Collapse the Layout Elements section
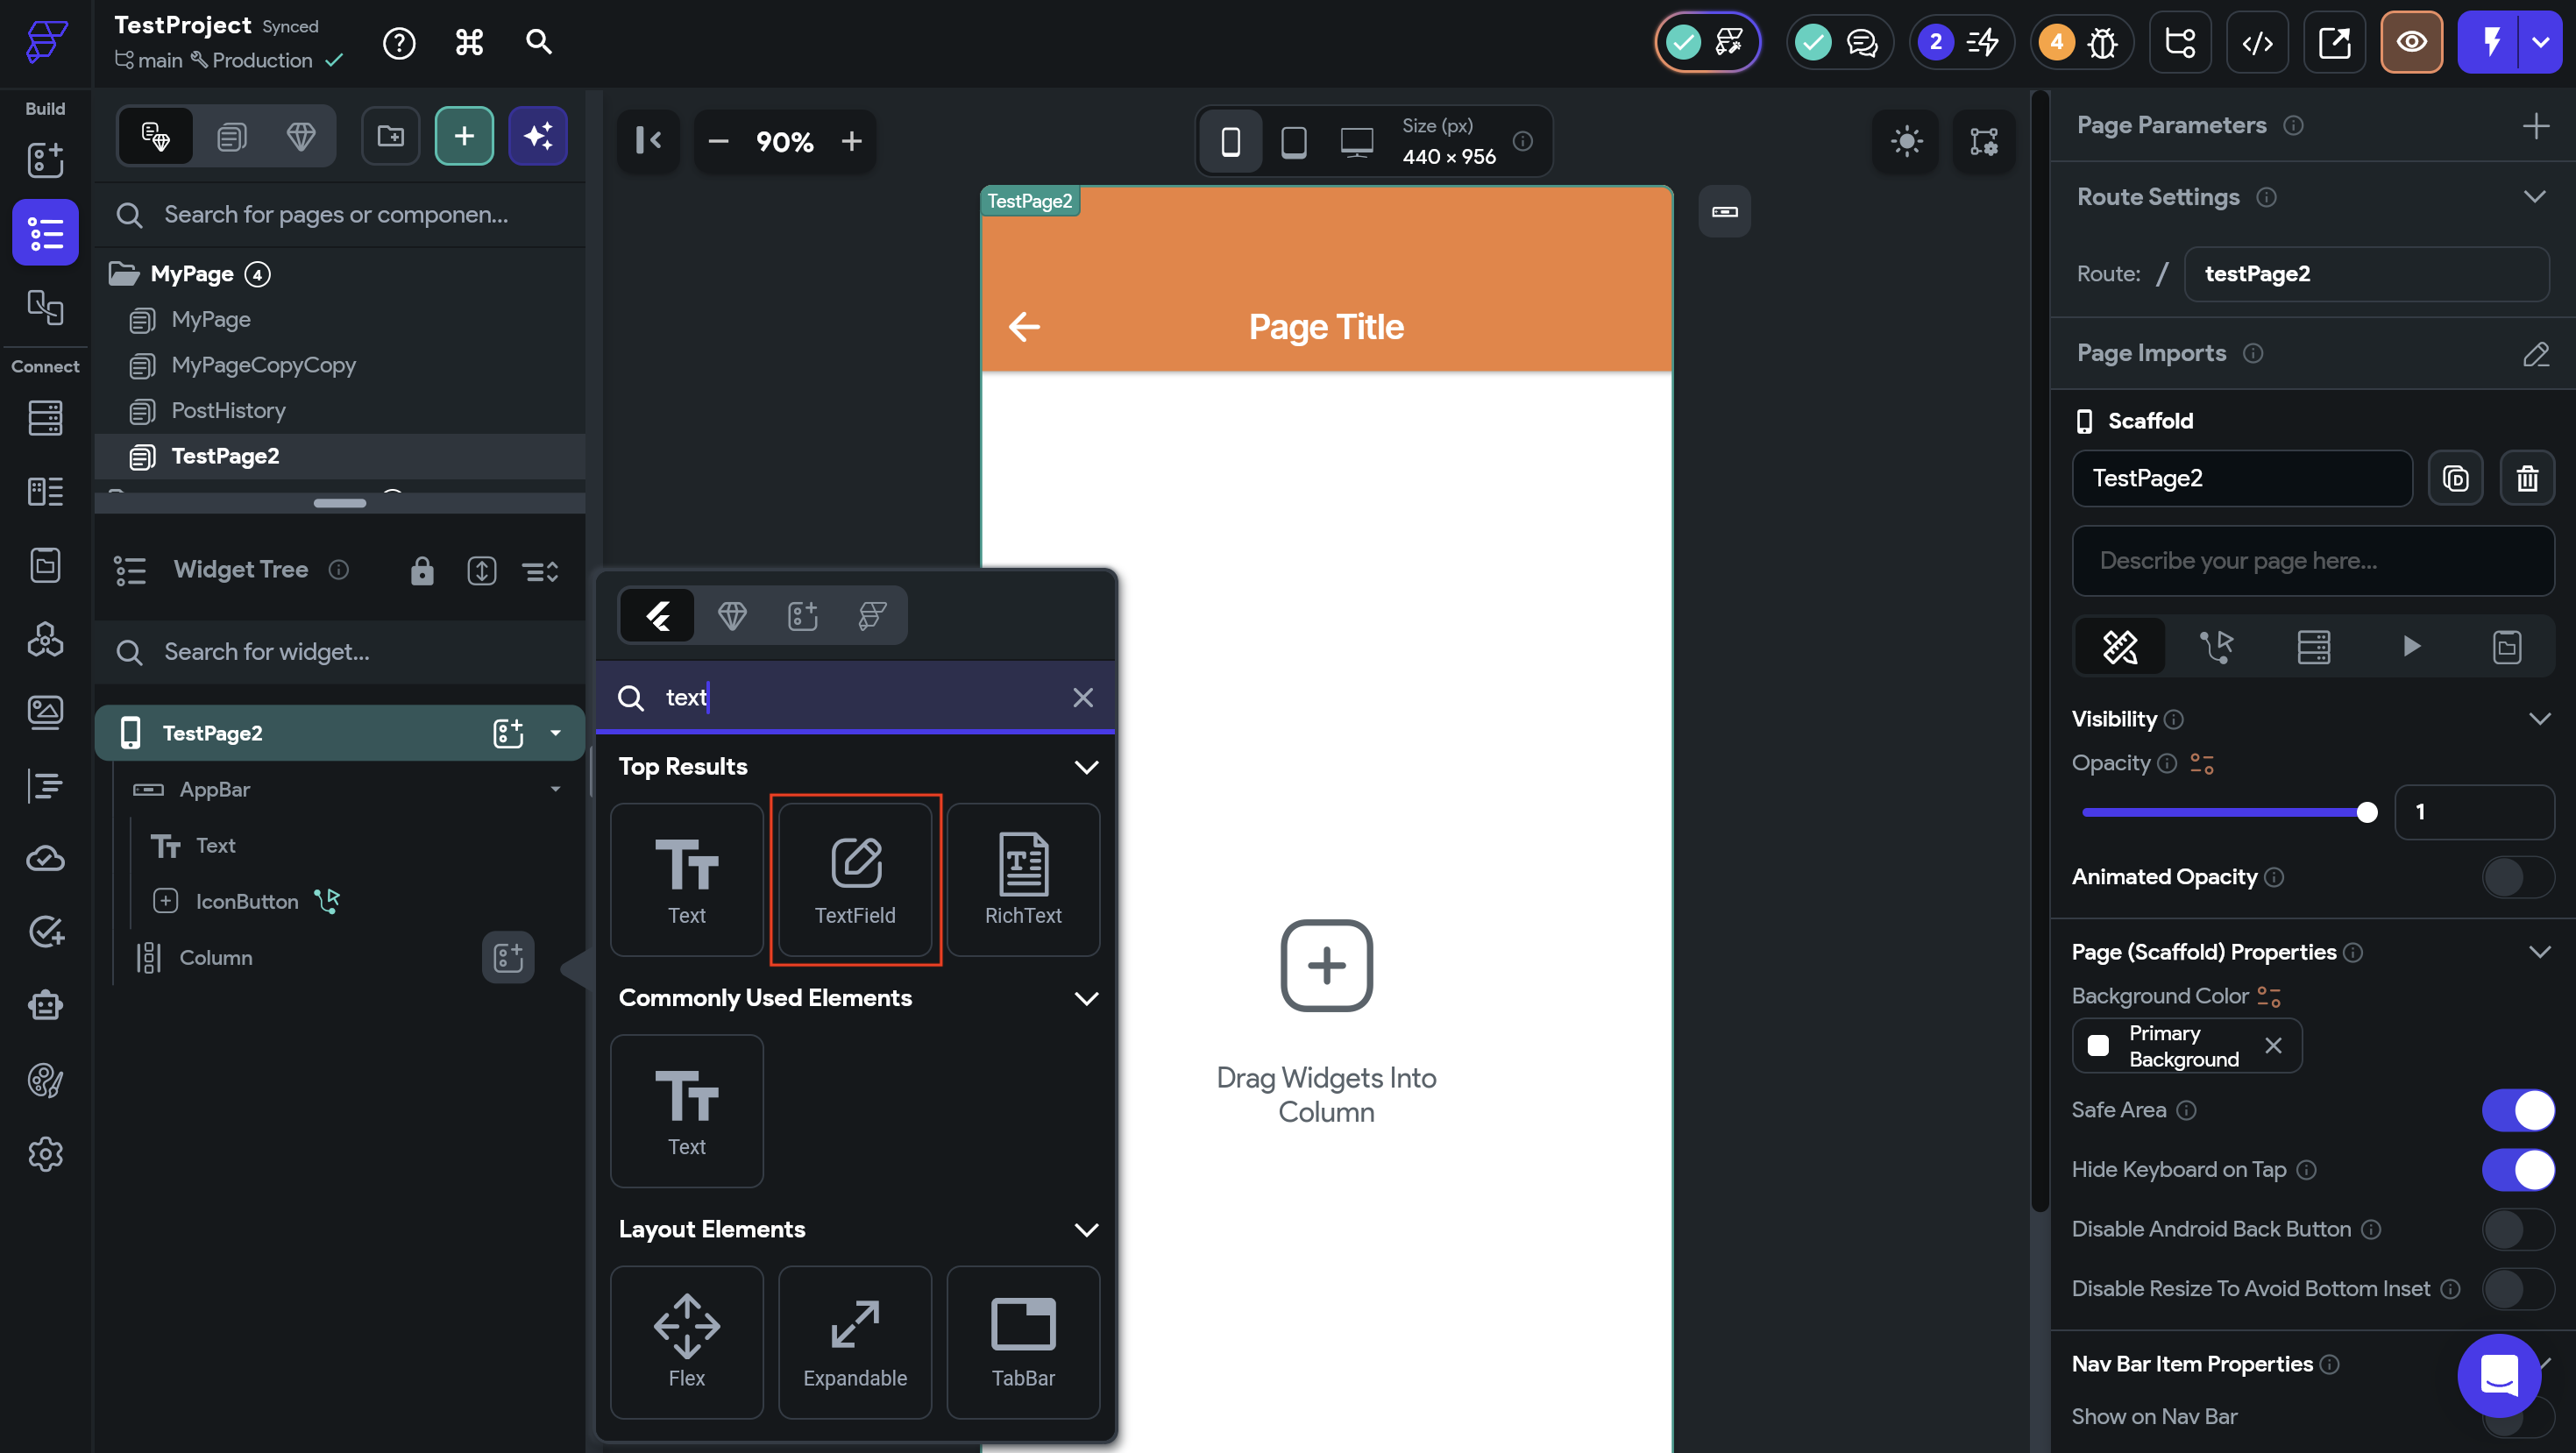The width and height of the screenshot is (2576, 1453). click(1086, 1229)
